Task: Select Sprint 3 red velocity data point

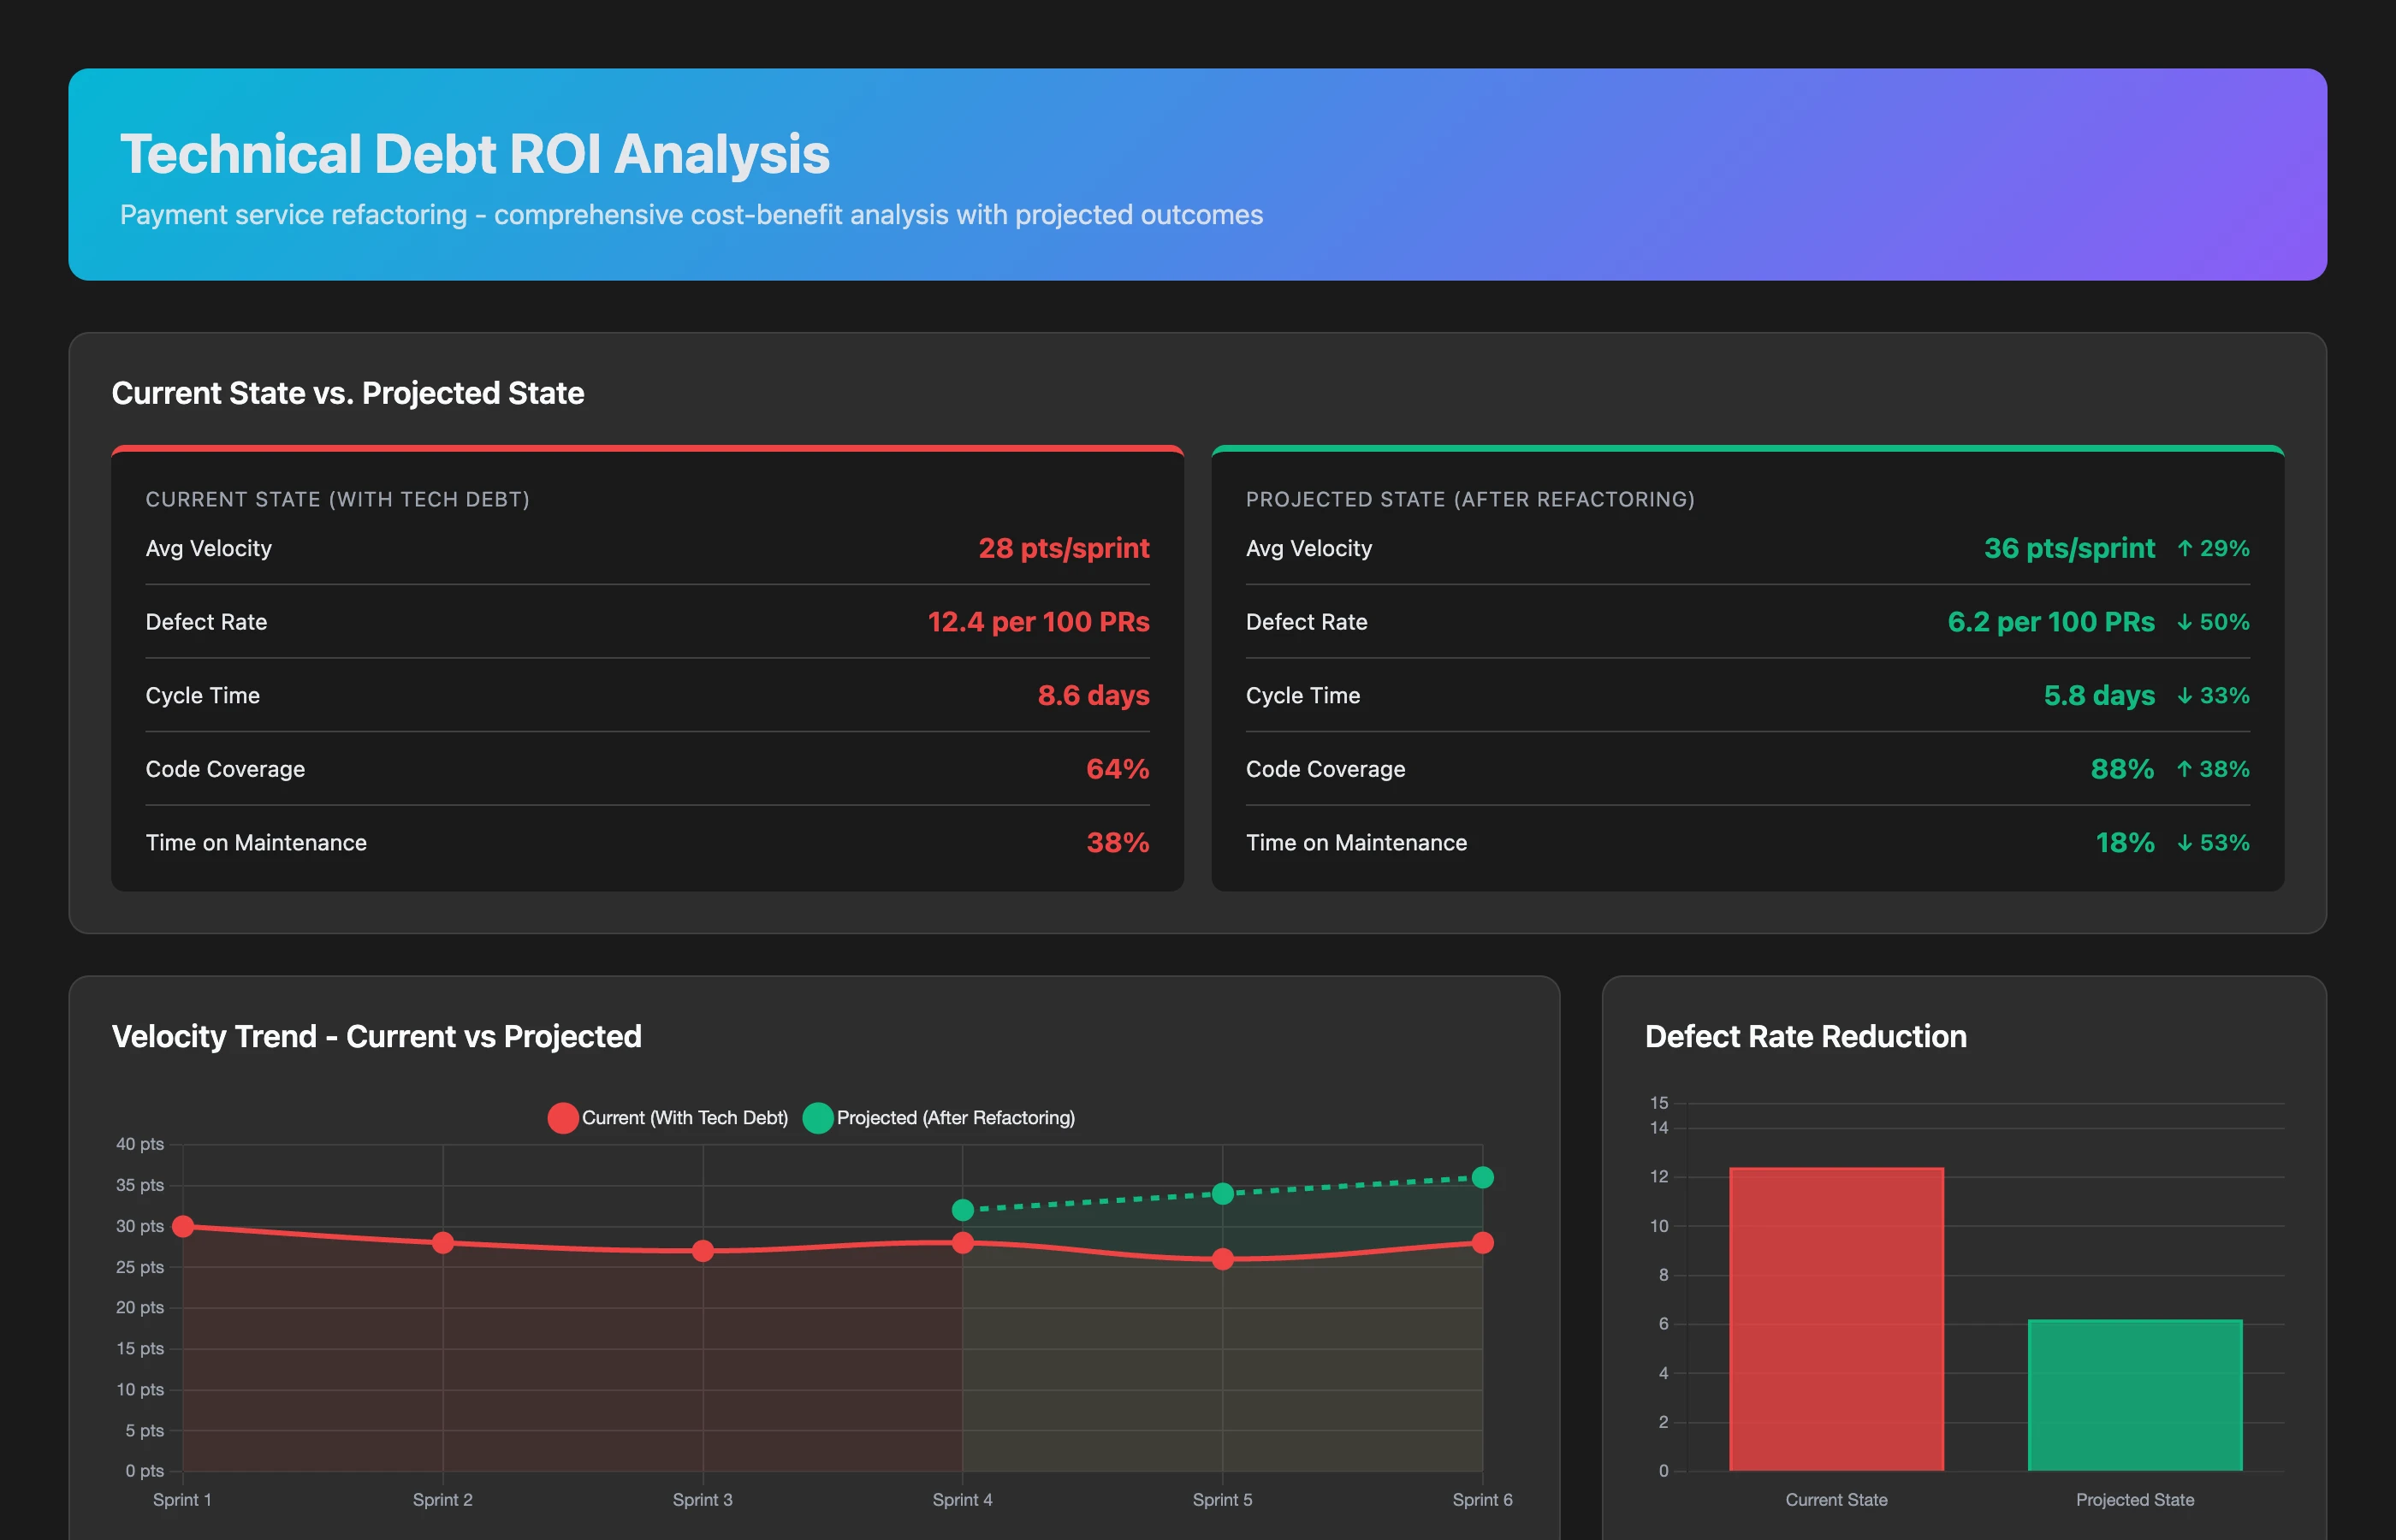Action: tap(703, 1251)
